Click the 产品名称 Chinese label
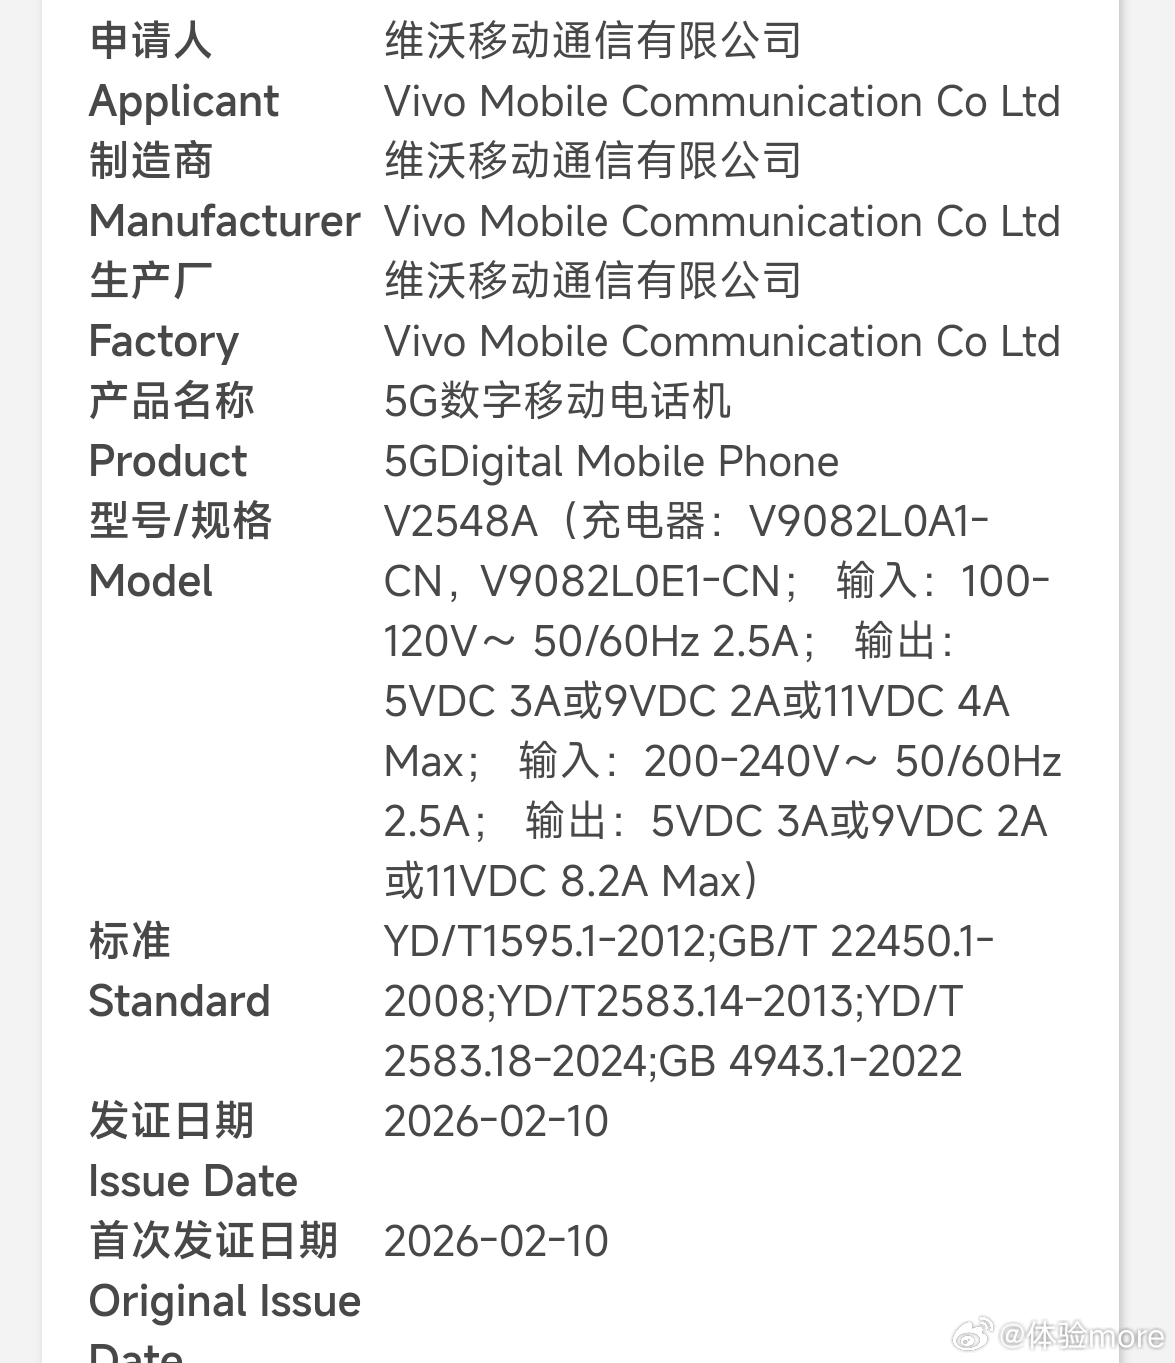This screenshot has height=1363, width=1175. (171, 401)
